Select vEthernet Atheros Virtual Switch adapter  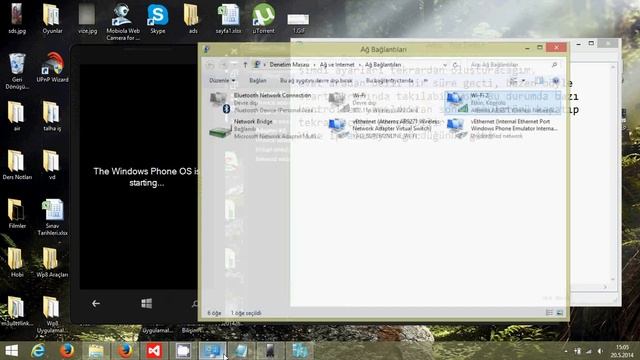384,129
